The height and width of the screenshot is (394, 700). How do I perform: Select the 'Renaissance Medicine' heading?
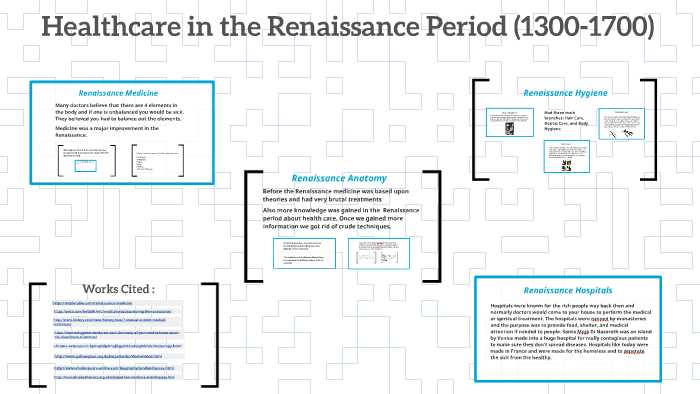pos(118,93)
